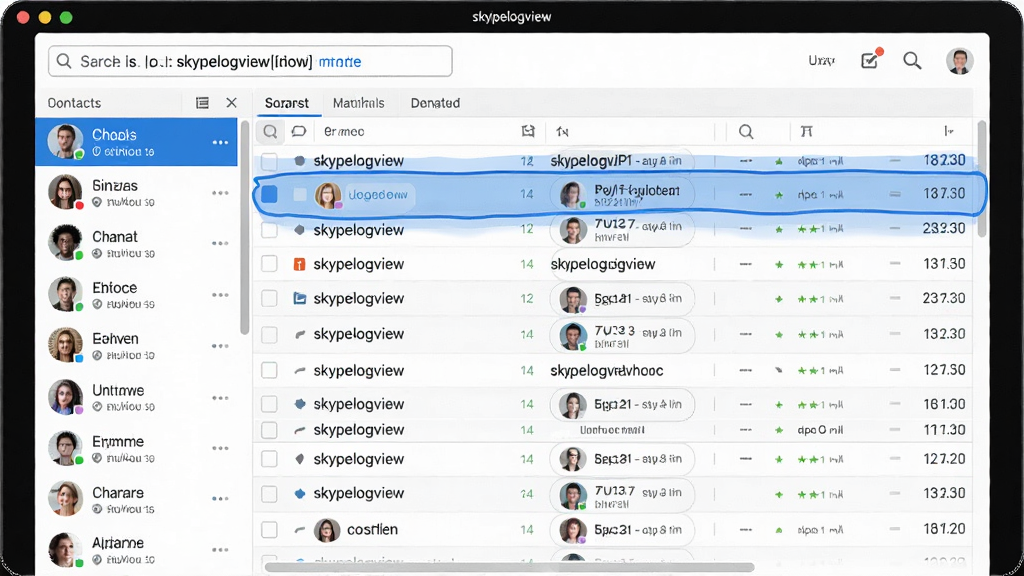This screenshot has height=576, width=1024.
Task: Check the box for the 232.30 row
Action: pos(269,230)
